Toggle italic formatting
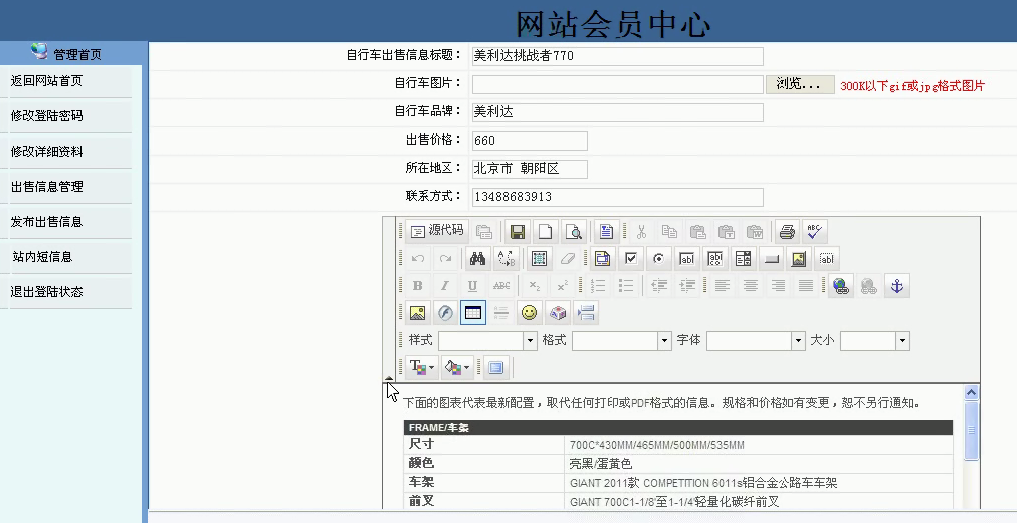1017x523 pixels. (445, 286)
